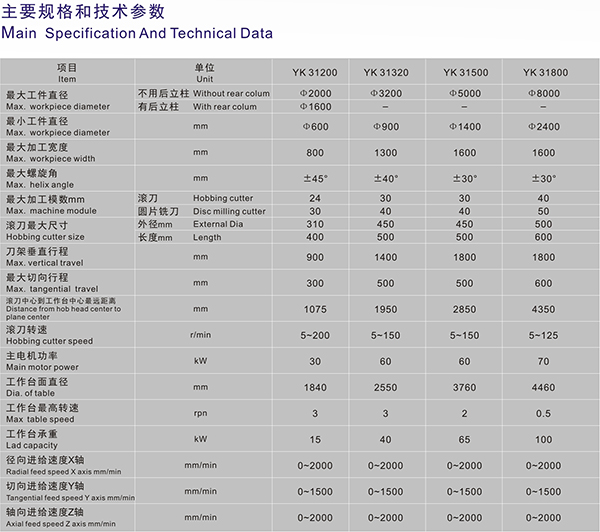This screenshot has height=532, width=600.
Task: Click the '65' load capacity cell
Action: tap(465, 439)
